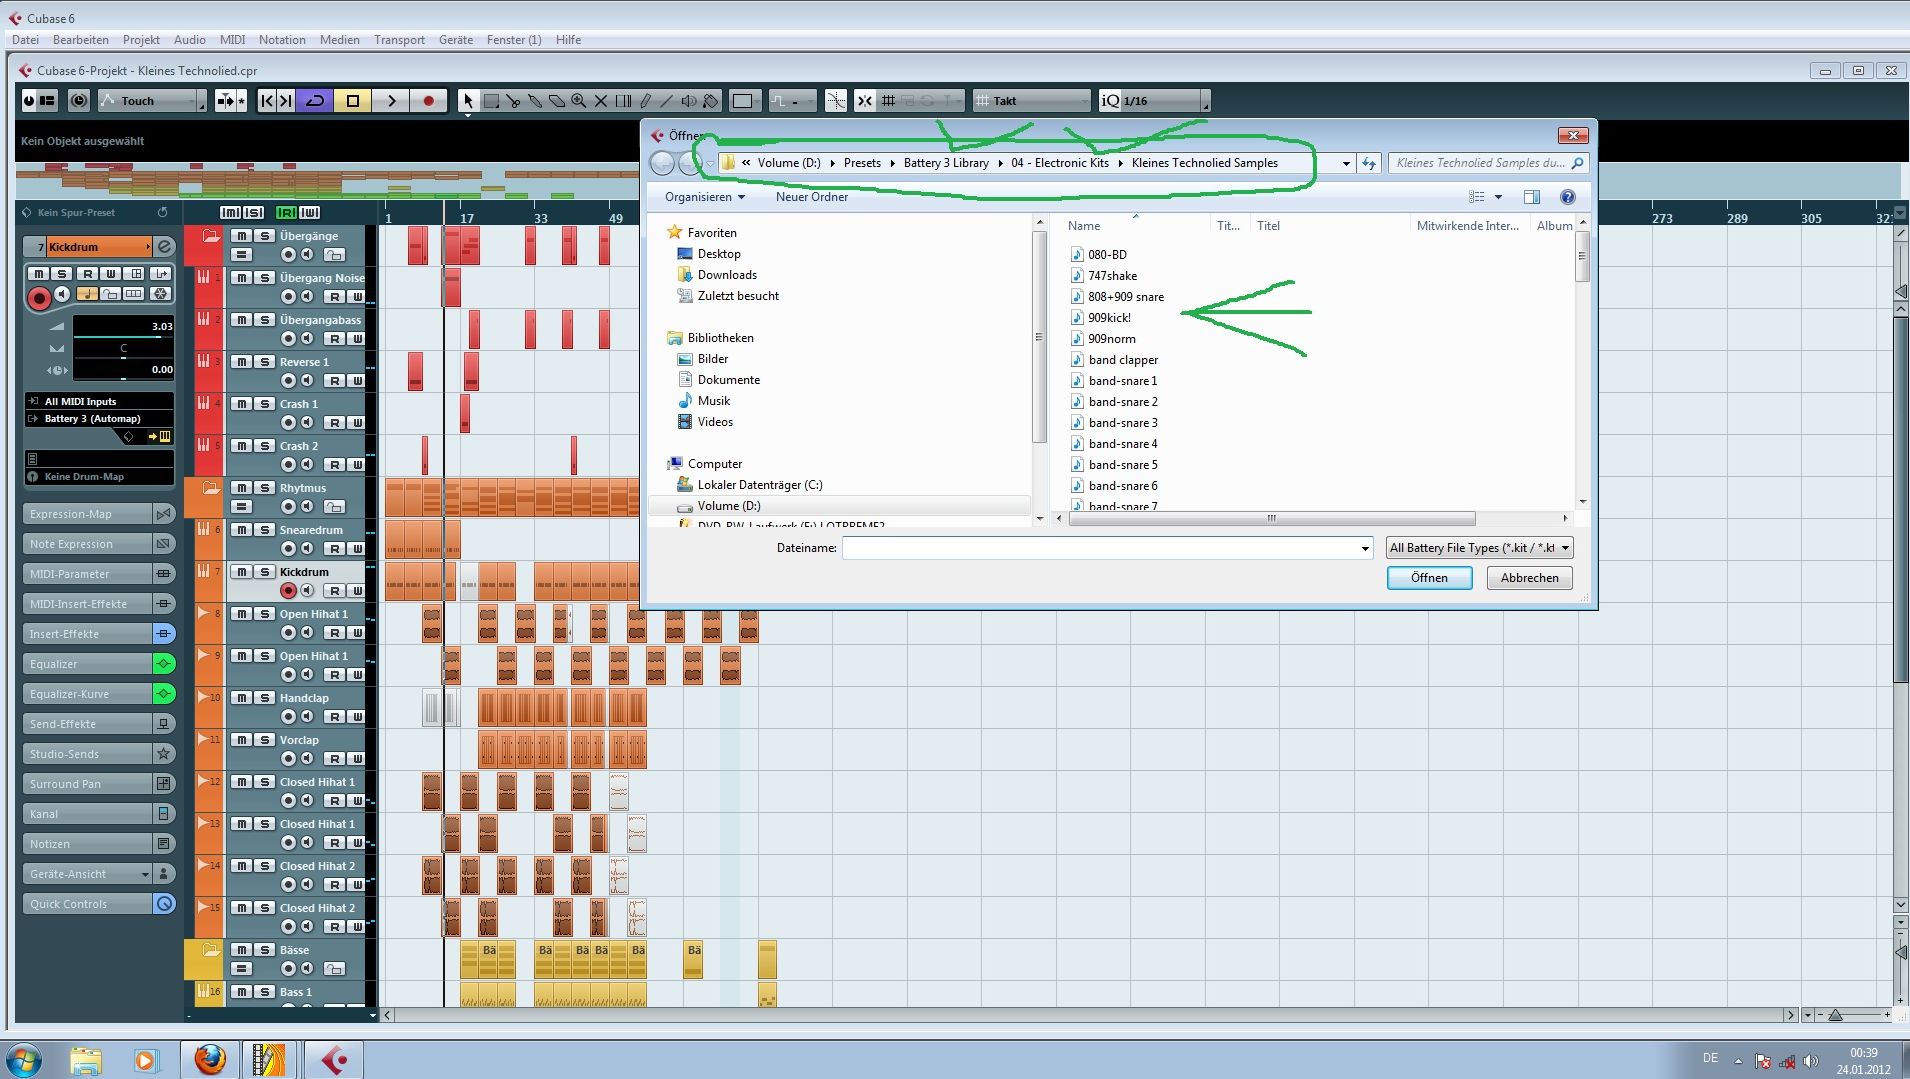The image size is (1910, 1079).
Task: Select the Erase tool
Action: [557, 101]
